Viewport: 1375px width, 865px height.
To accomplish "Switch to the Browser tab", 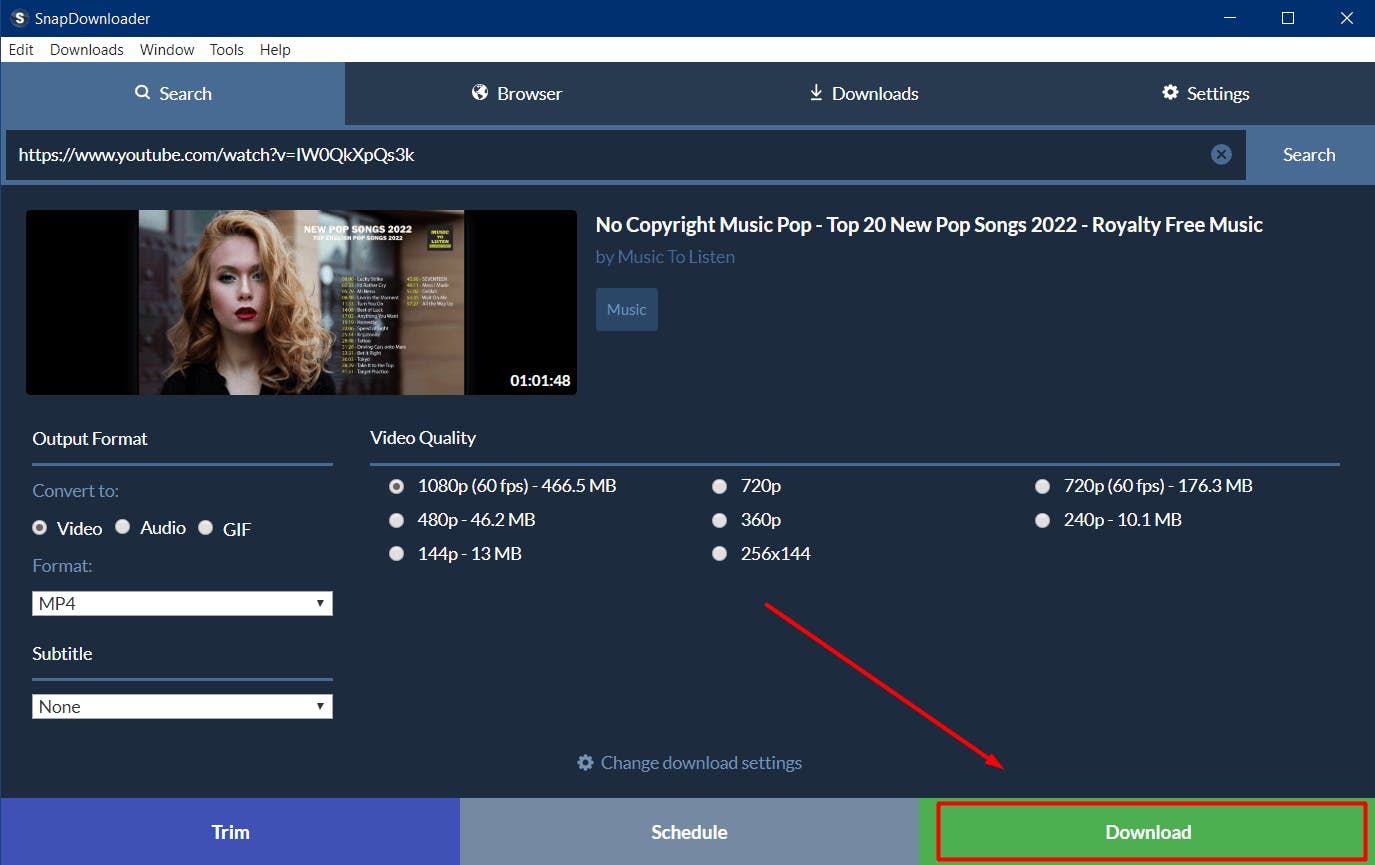I will (517, 93).
